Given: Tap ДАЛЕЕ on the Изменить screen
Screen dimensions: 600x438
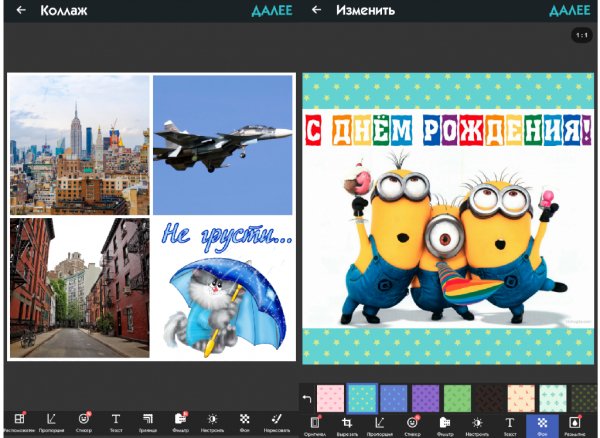Looking at the screenshot, I should click(570, 10).
